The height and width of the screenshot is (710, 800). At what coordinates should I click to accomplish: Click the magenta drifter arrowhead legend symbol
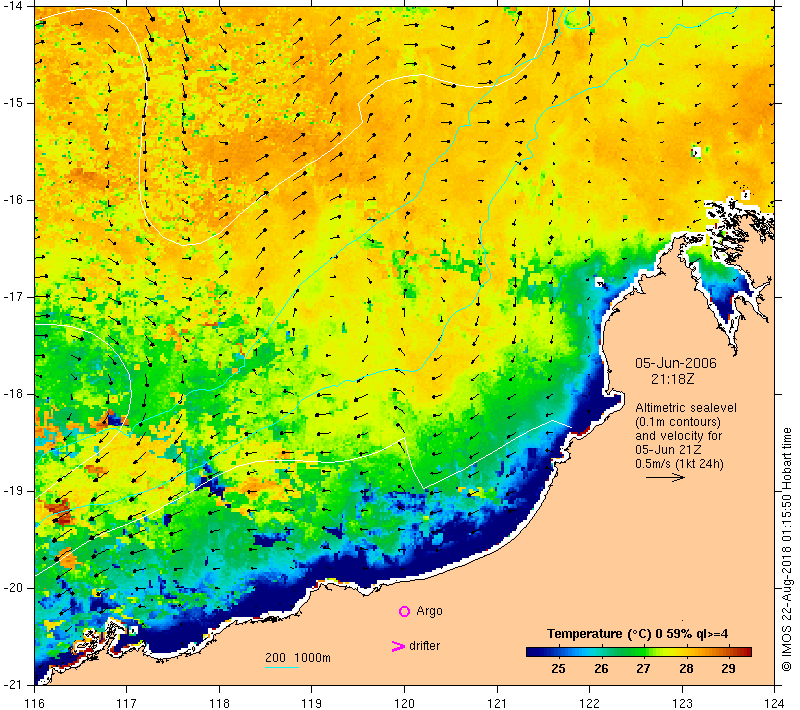(398, 646)
